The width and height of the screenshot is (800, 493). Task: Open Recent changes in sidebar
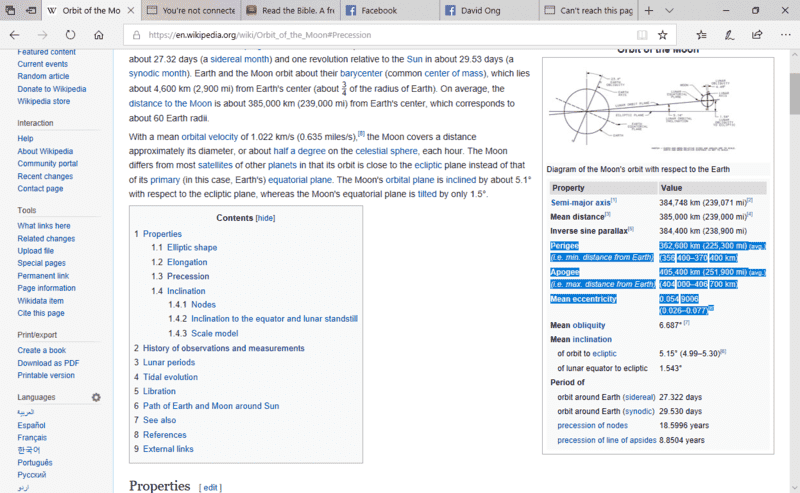pos(45,176)
